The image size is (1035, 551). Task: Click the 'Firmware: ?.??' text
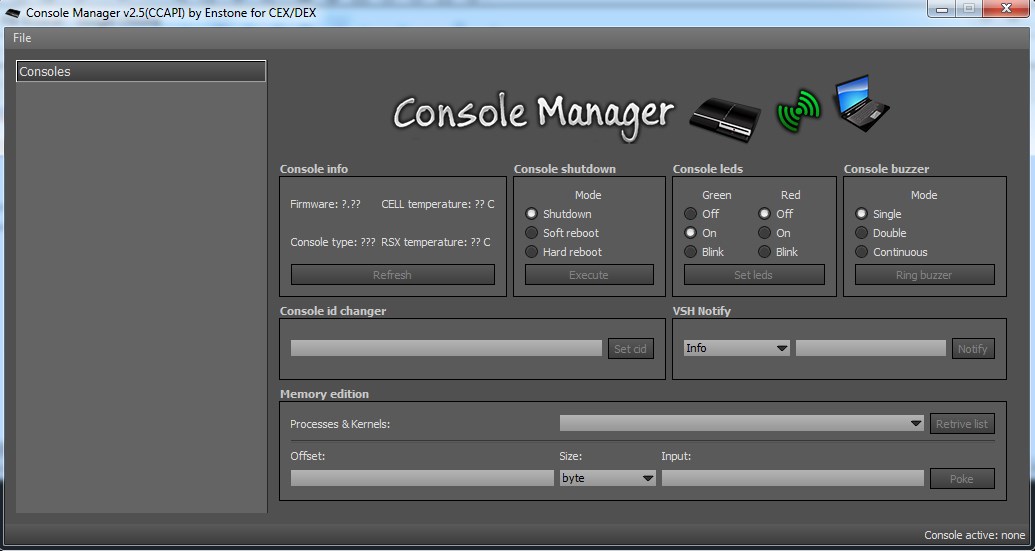(x=325, y=205)
